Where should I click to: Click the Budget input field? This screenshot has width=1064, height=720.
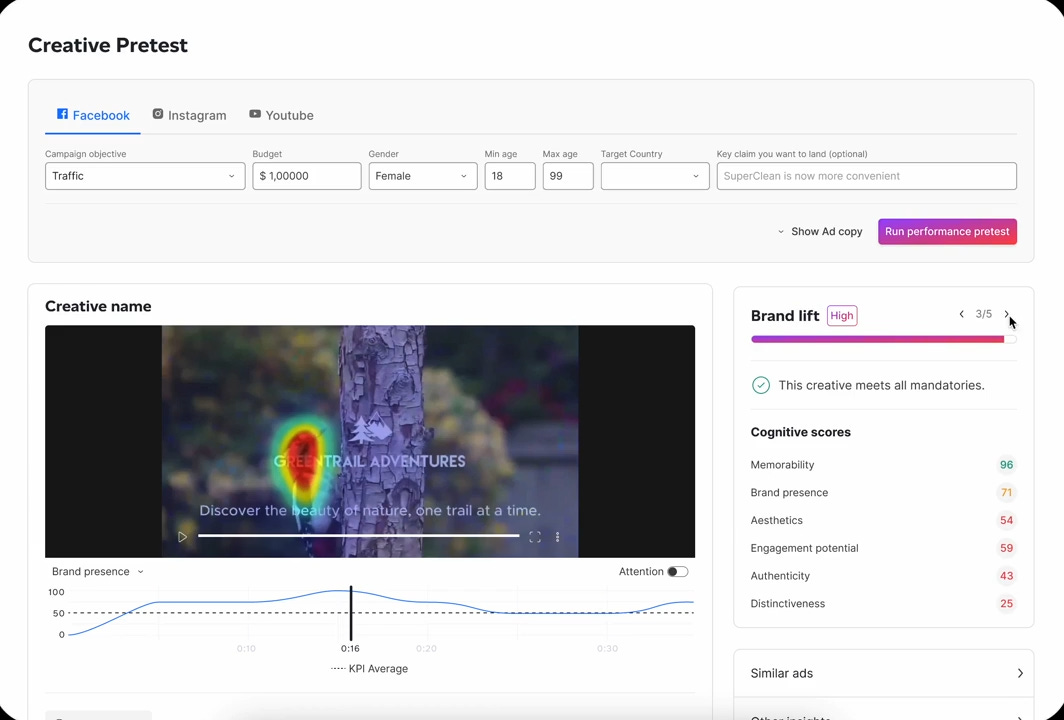click(307, 176)
